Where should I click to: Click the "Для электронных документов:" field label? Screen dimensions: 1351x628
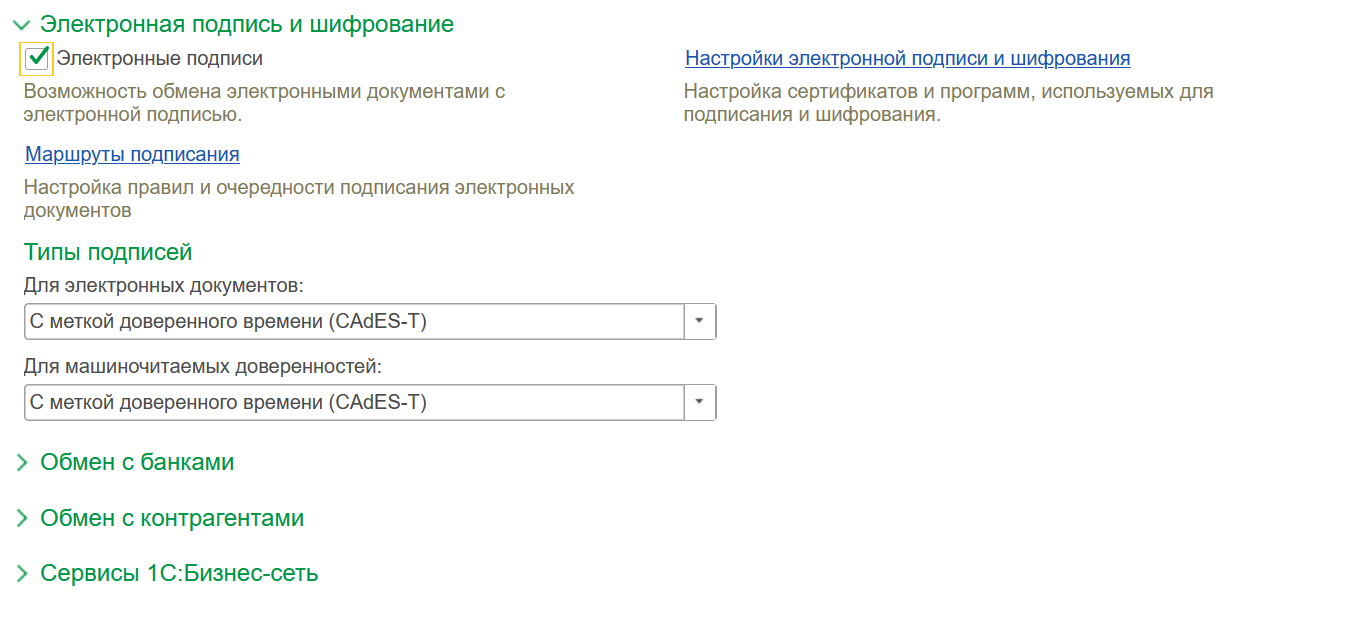coord(163,286)
